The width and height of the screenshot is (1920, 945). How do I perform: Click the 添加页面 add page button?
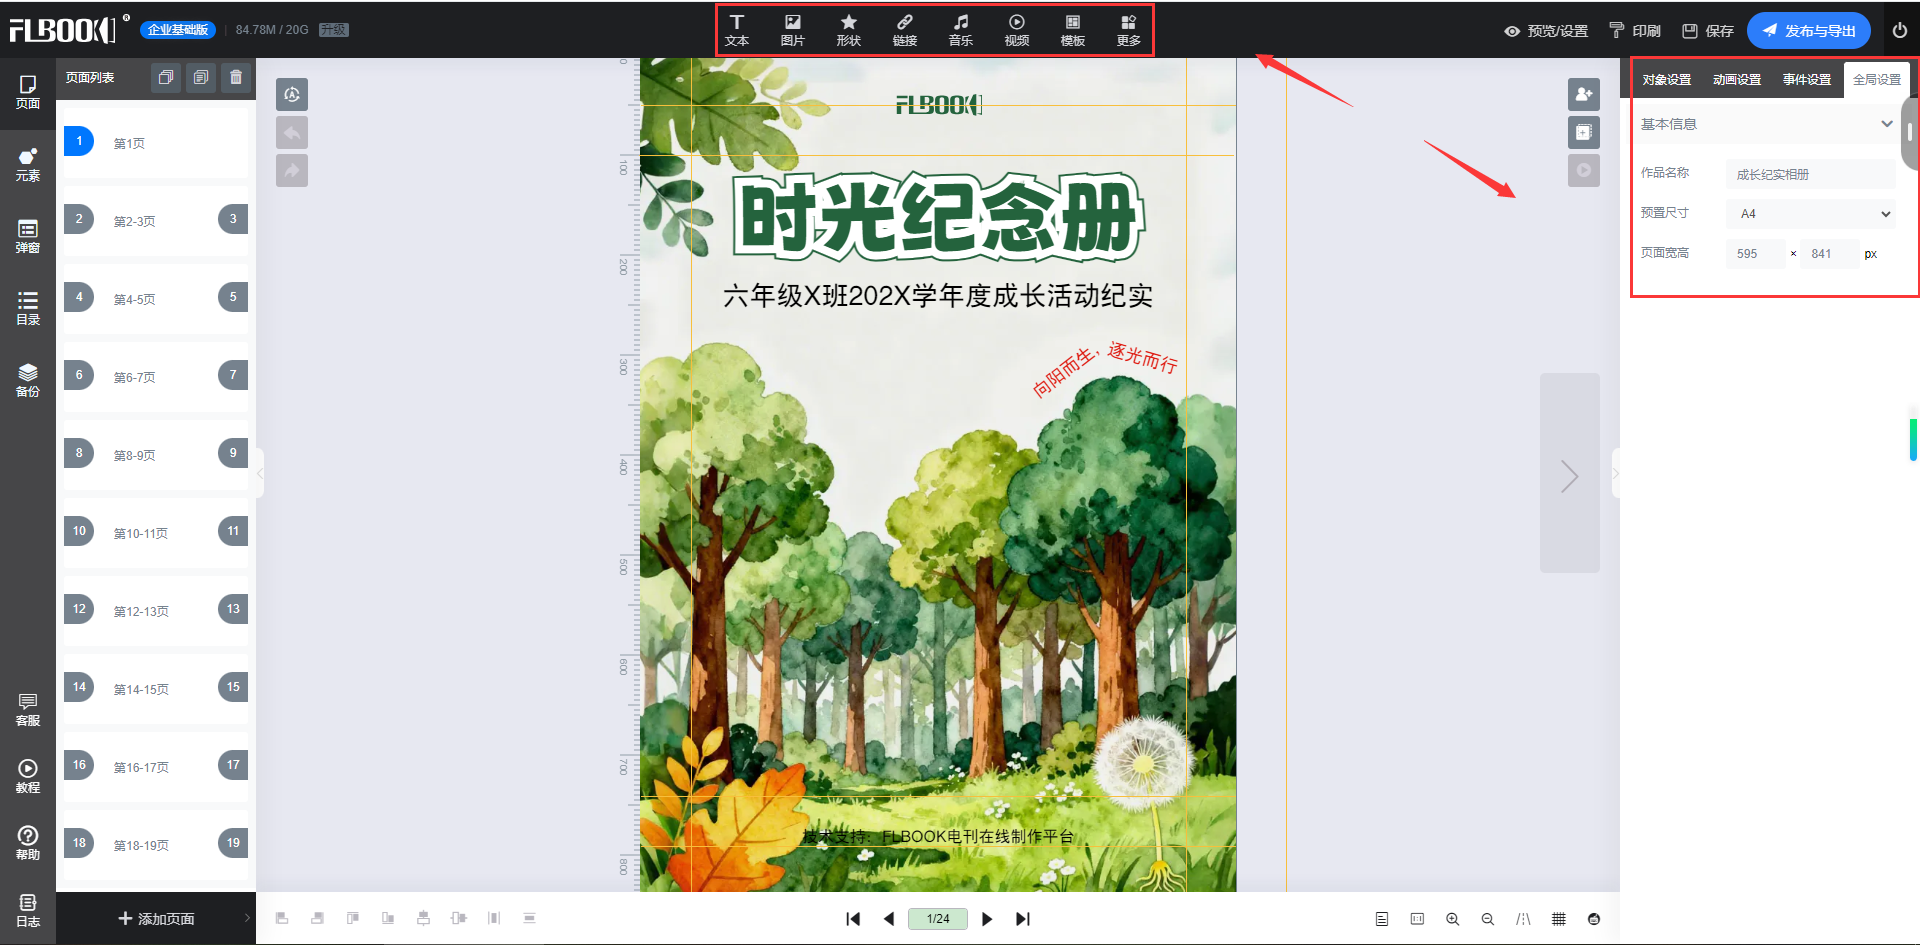157,919
